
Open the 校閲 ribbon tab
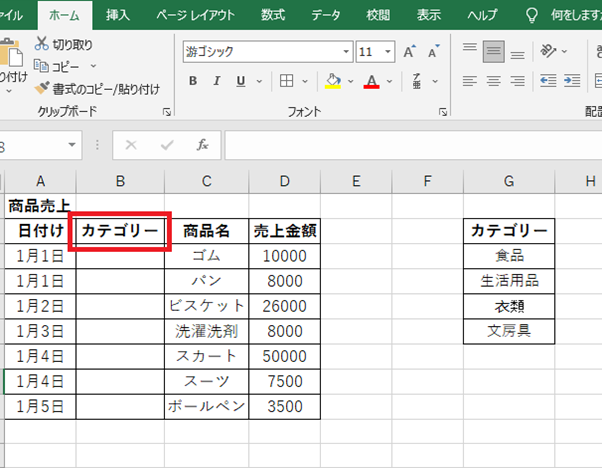[x=378, y=15]
